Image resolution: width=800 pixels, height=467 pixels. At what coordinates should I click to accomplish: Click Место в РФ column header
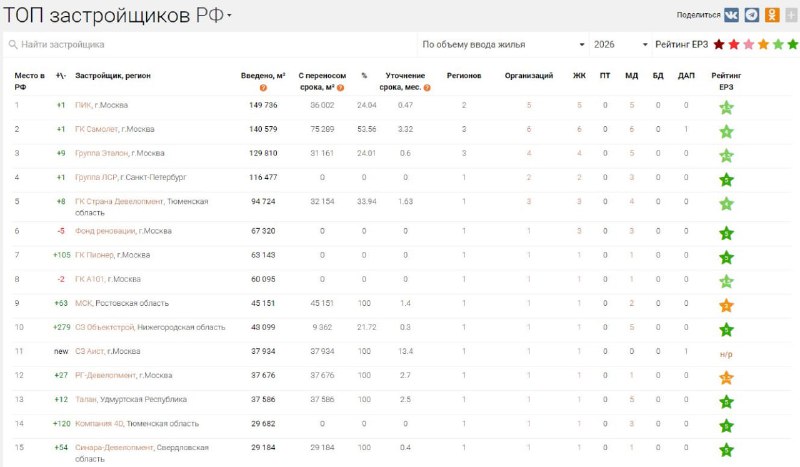click(29, 81)
